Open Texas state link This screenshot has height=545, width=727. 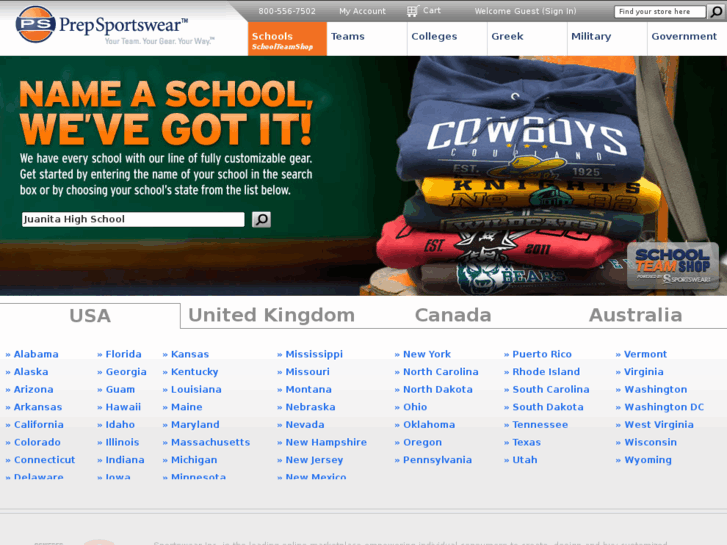[526, 442]
